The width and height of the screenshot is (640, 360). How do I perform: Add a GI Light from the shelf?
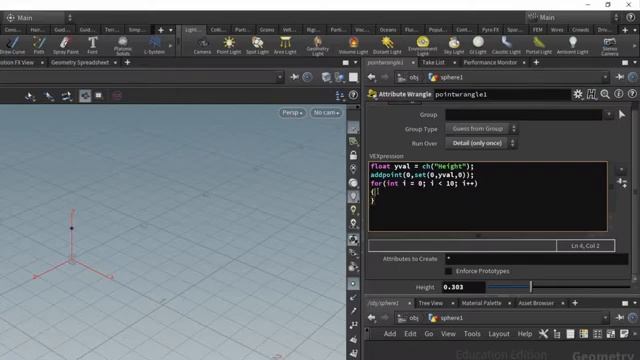pyautogui.click(x=478, y=45)
